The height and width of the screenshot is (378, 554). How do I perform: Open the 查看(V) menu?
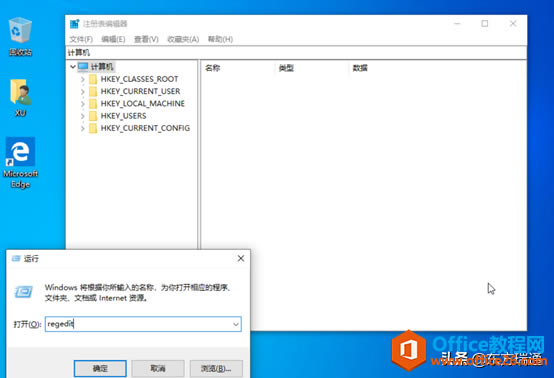pyautogui.click(x=146, y=39)
